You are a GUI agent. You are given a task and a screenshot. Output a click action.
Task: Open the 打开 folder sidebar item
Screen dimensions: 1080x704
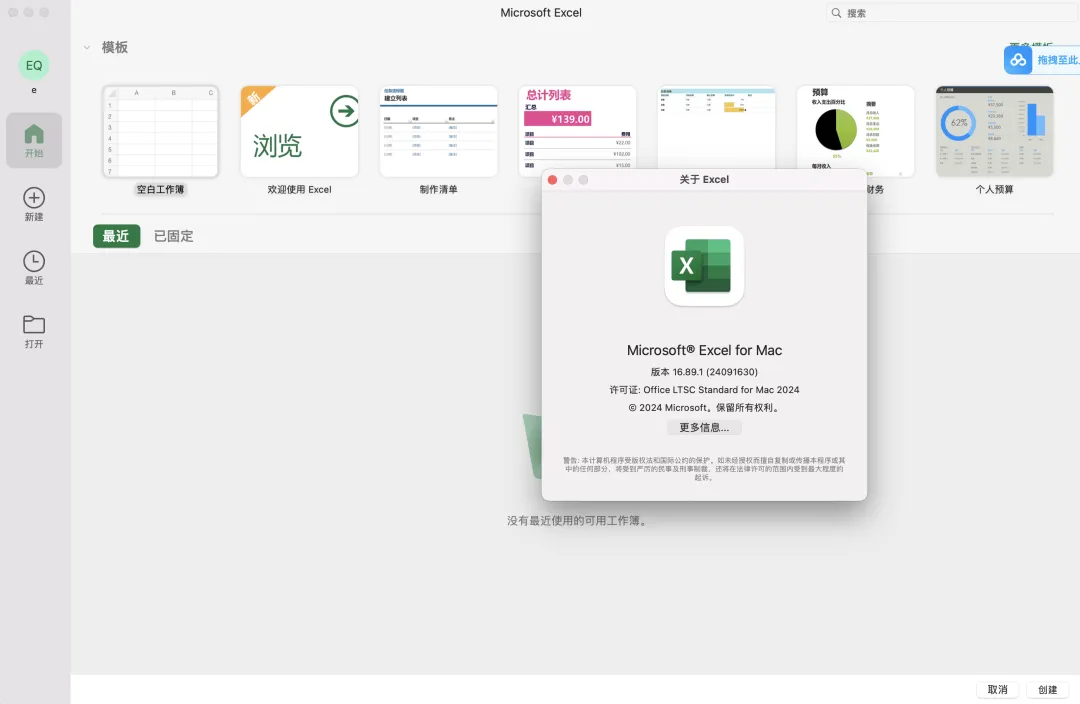tap(34, 331)
